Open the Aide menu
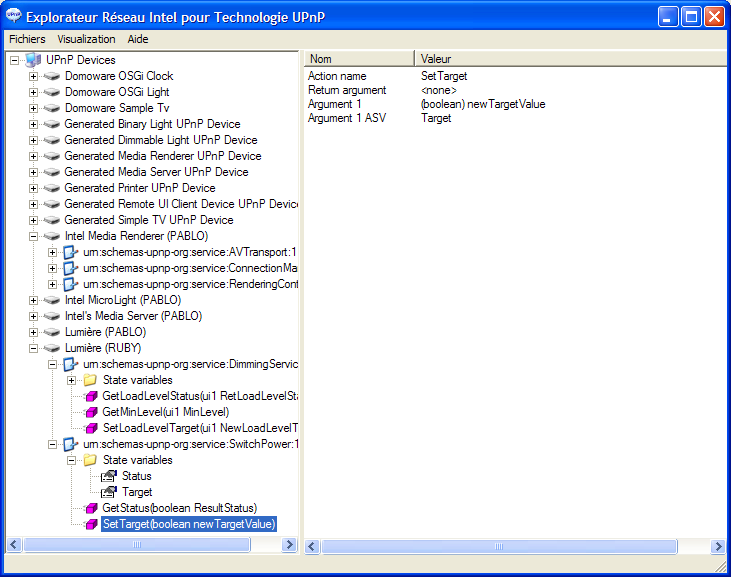Image resolution: width=731 pixels, height=577 pixels. (x=138, y=39)
